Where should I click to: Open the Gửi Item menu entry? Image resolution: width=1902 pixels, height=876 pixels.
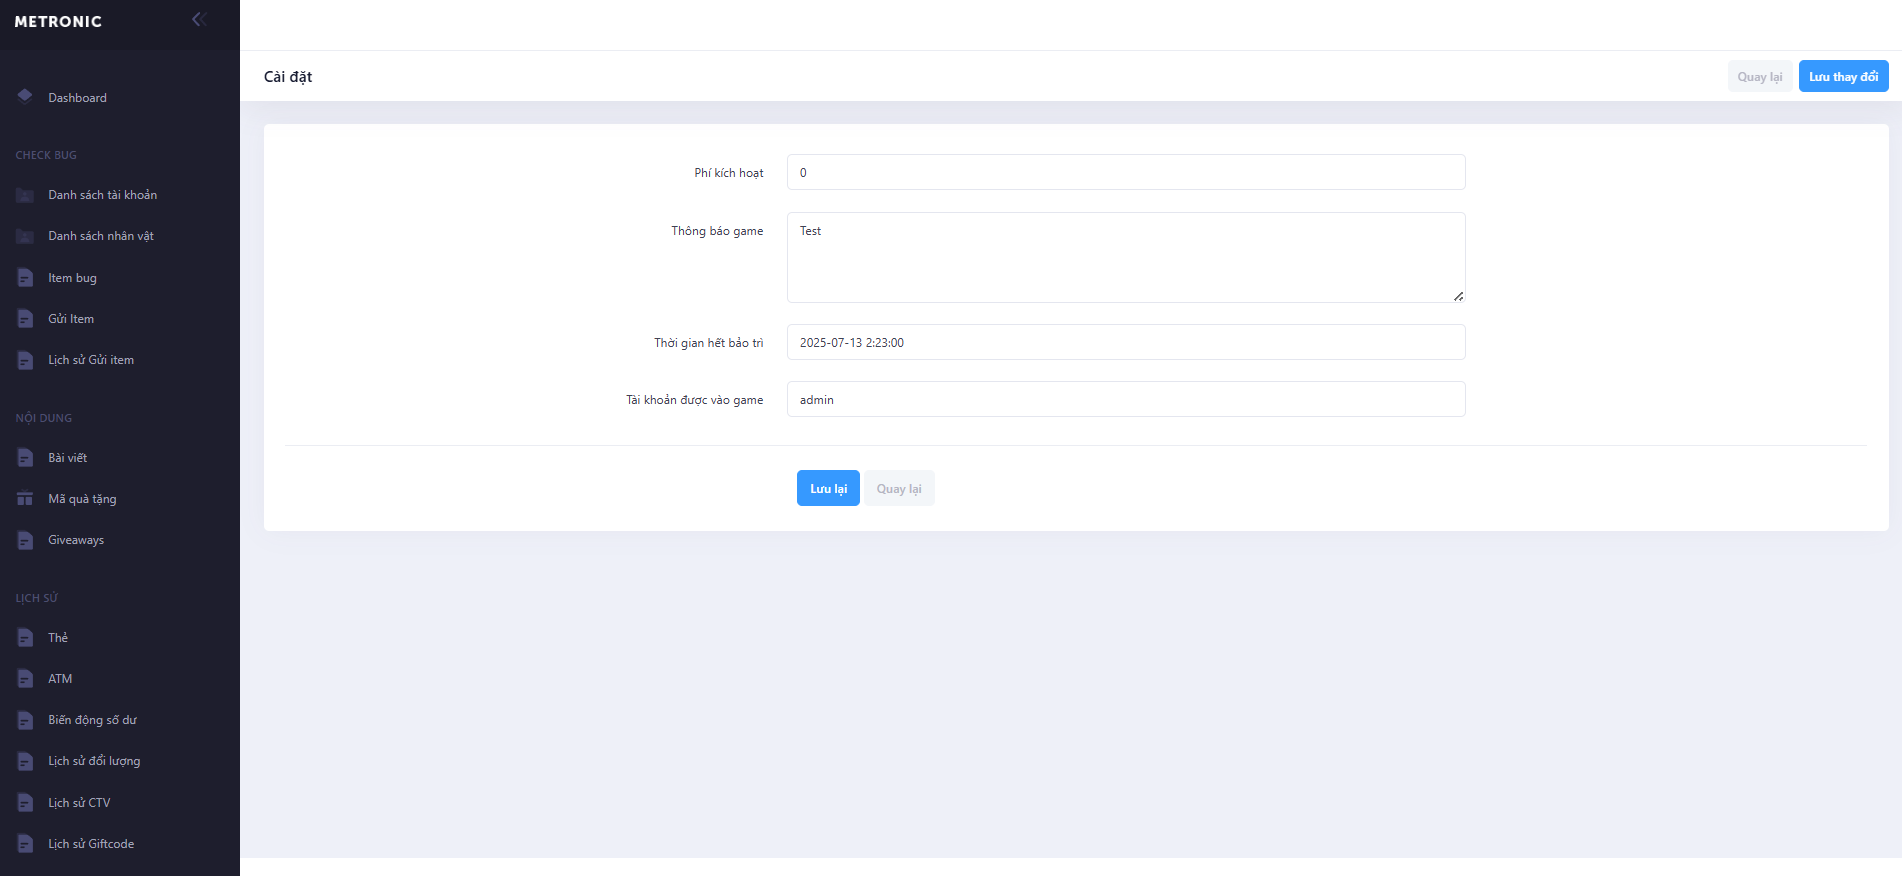[71, 319]
